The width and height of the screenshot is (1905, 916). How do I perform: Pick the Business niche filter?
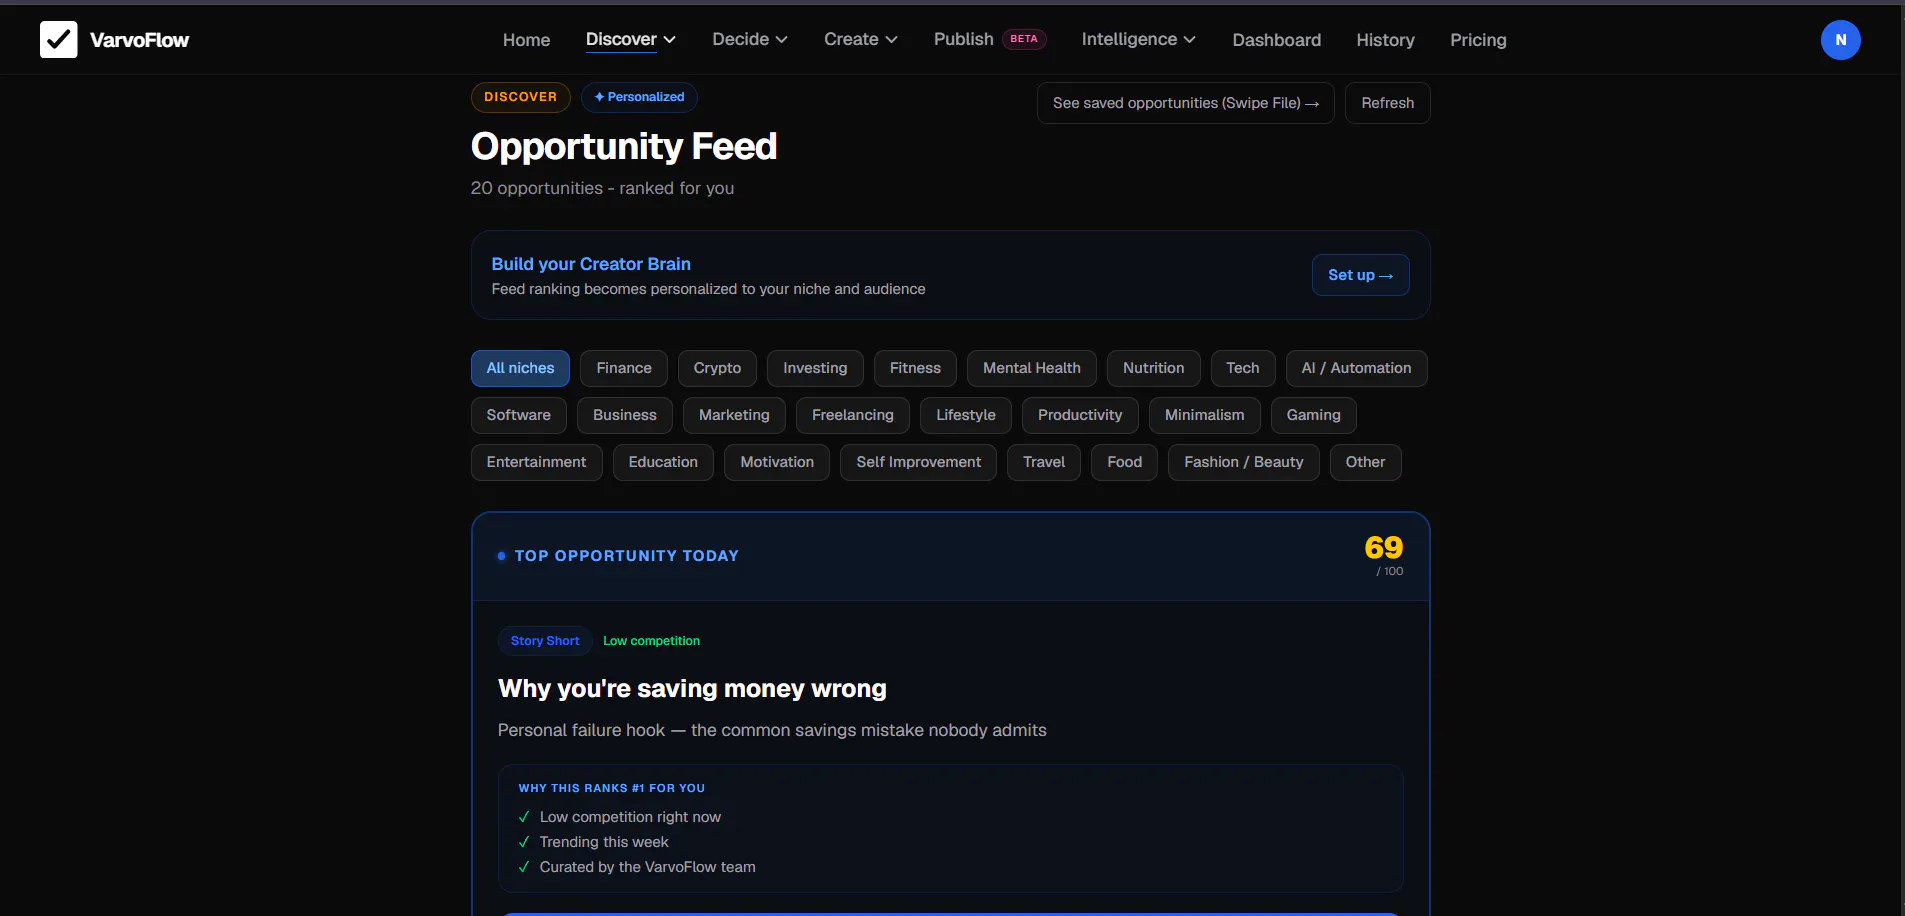click(624, 415)
